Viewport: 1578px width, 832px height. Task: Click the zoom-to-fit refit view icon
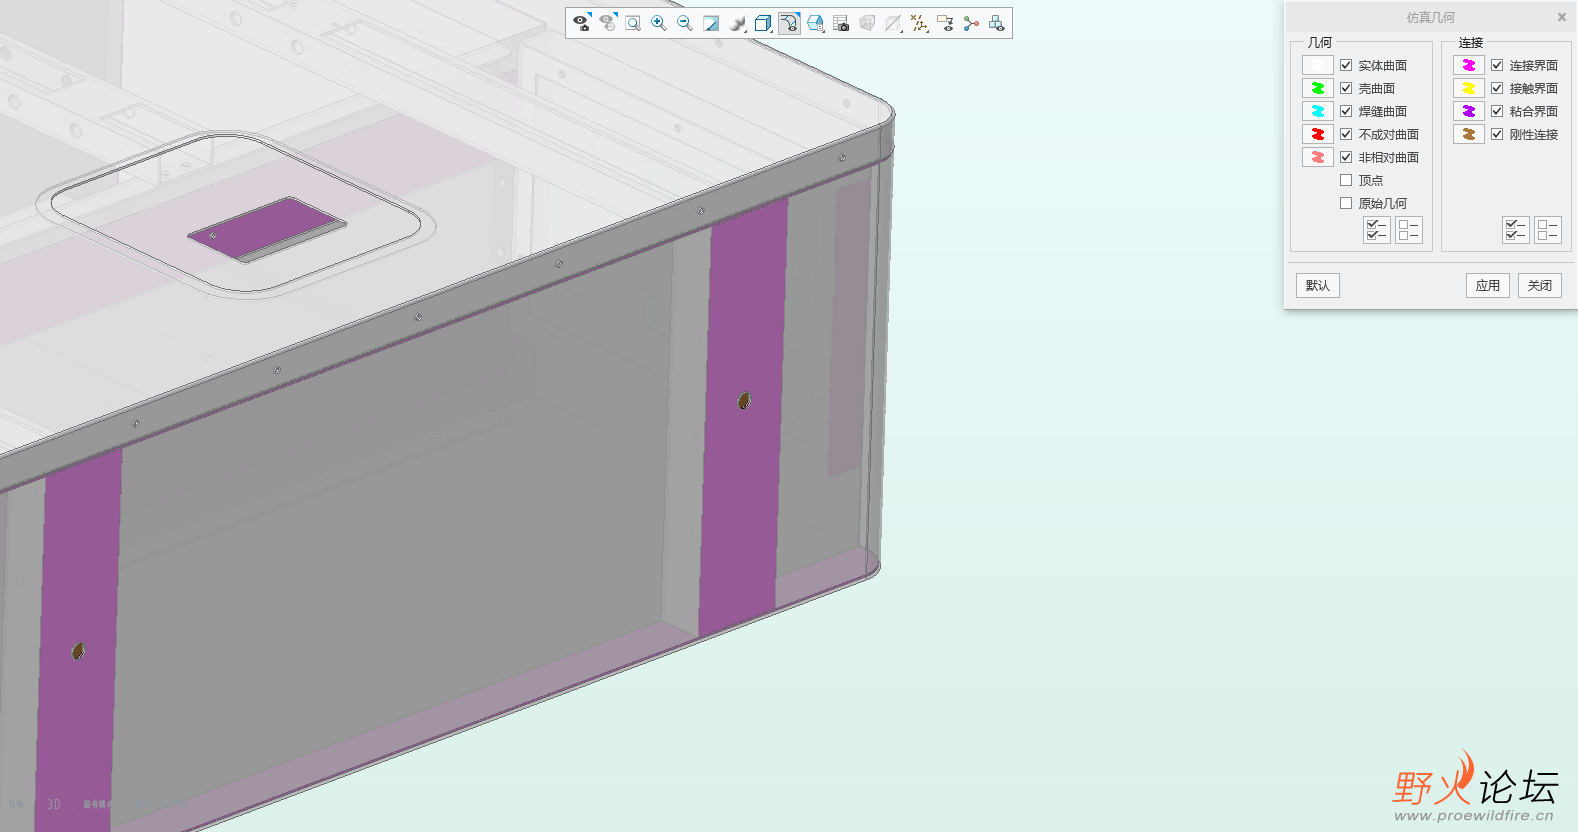point(633,23)
